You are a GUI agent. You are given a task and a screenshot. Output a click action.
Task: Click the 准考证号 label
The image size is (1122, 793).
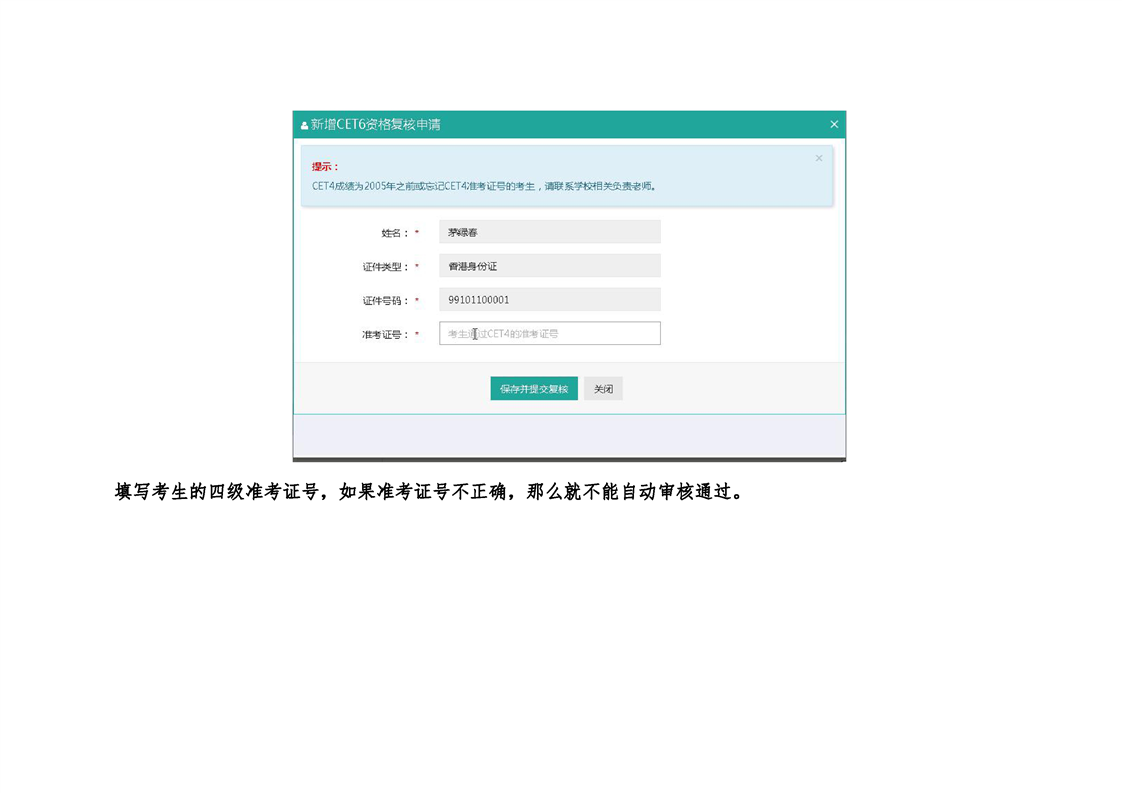(x=386, y=335)
